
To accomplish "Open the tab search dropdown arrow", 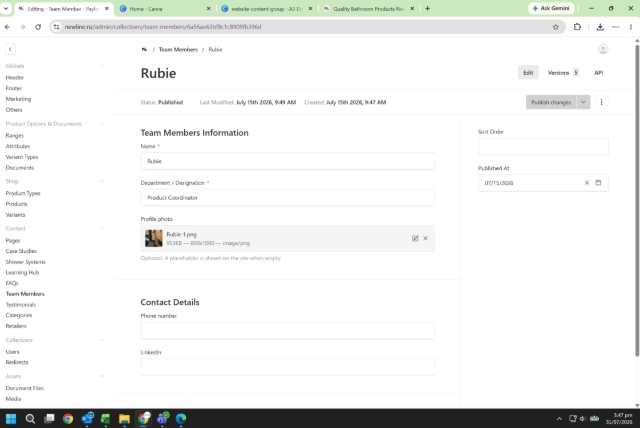I will pos(6,8).
